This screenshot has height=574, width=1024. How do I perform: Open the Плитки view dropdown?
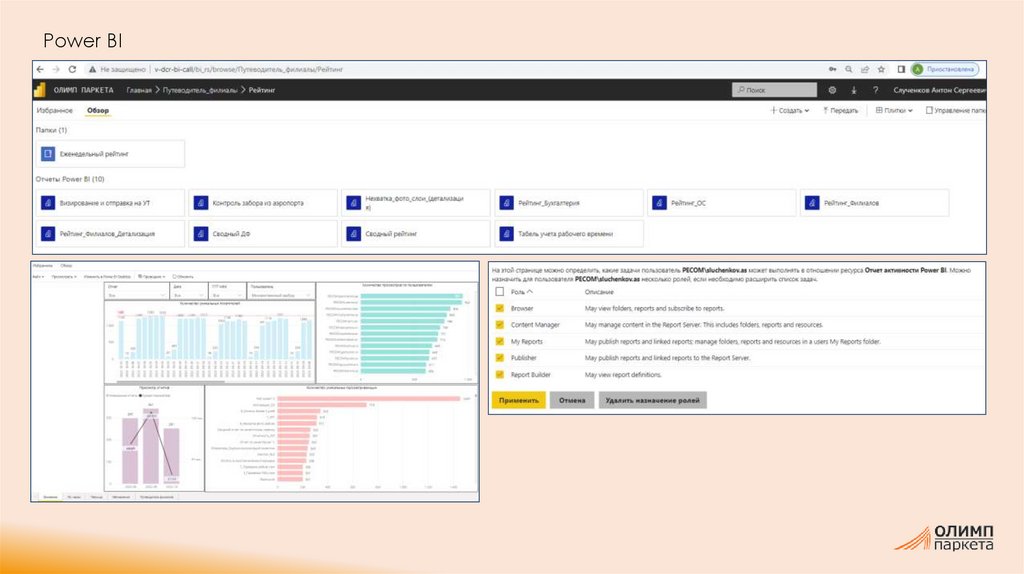(x=894, y=111)
